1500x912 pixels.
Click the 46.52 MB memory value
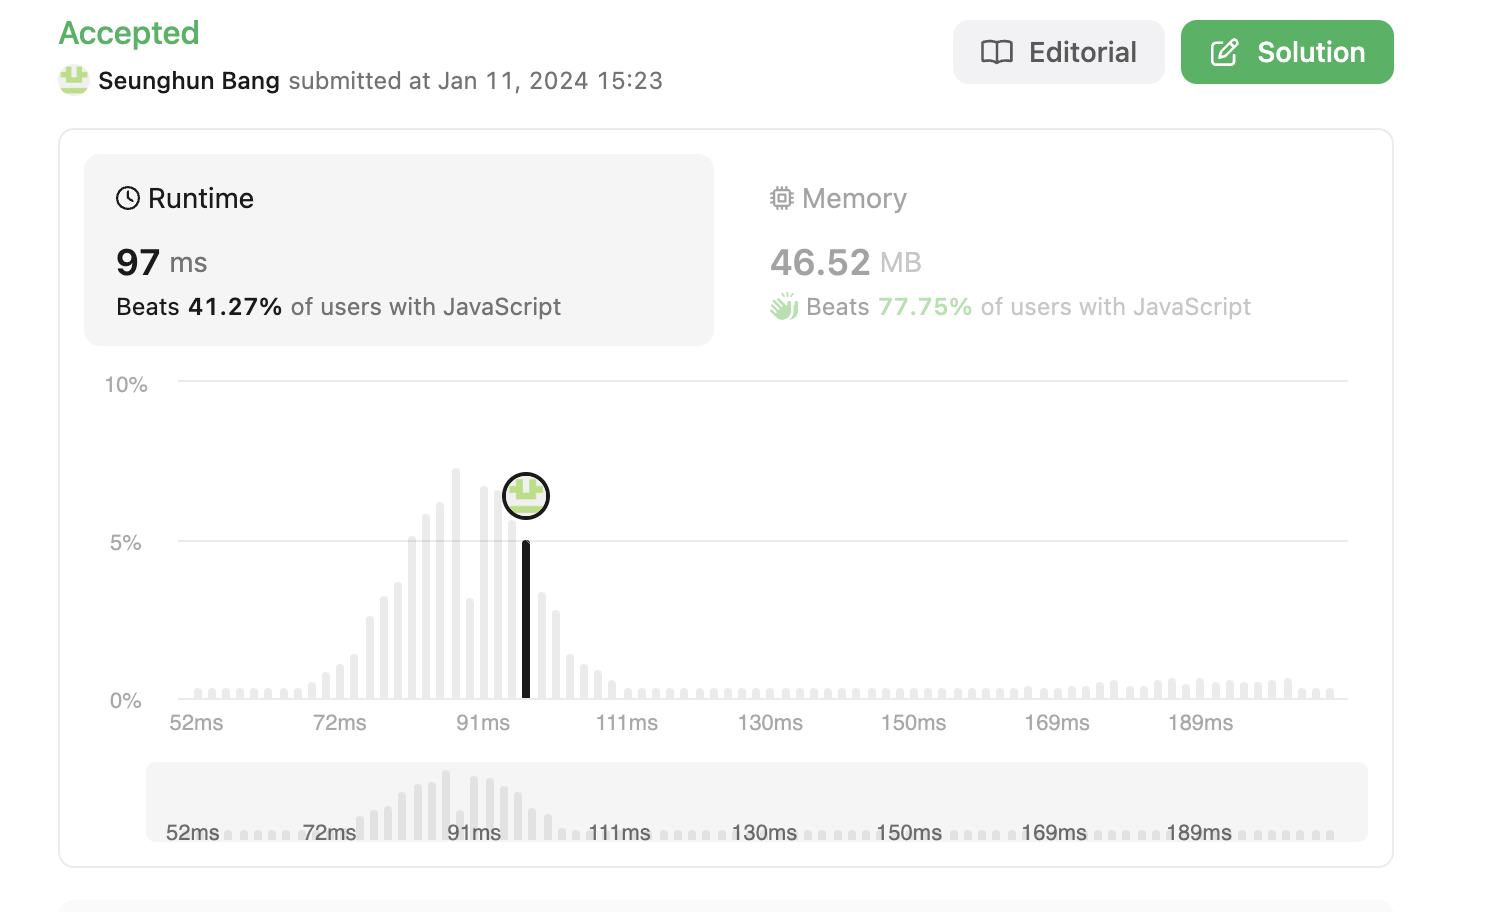click(x=846, y=262)
